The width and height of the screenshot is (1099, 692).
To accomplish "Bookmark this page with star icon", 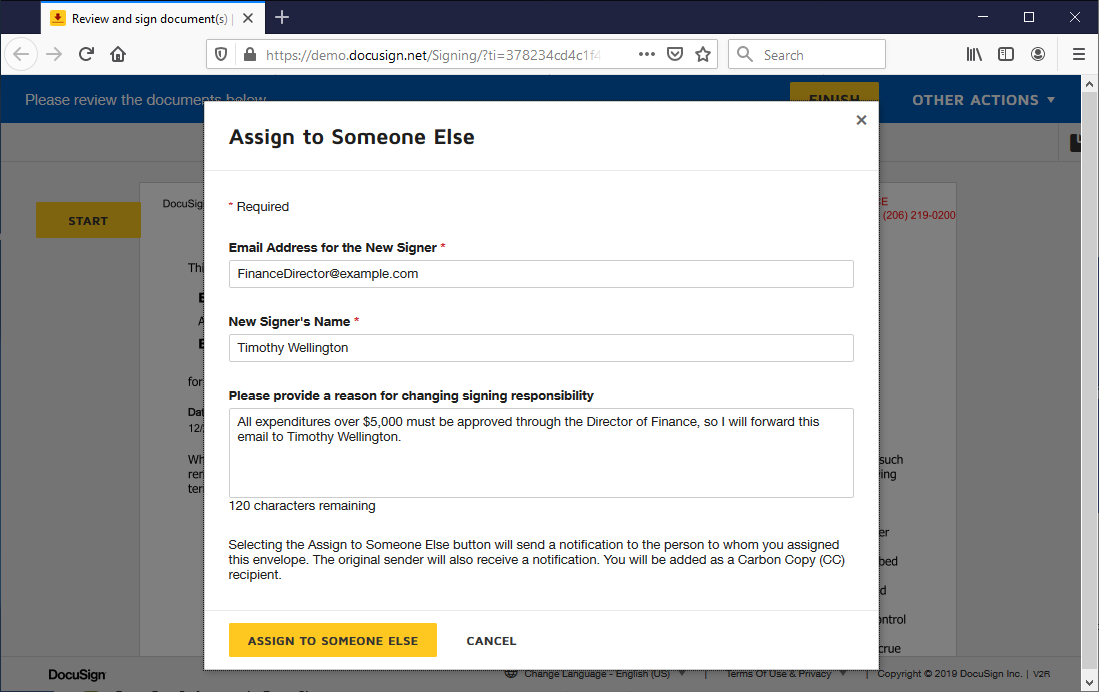I will coord(702,54).
